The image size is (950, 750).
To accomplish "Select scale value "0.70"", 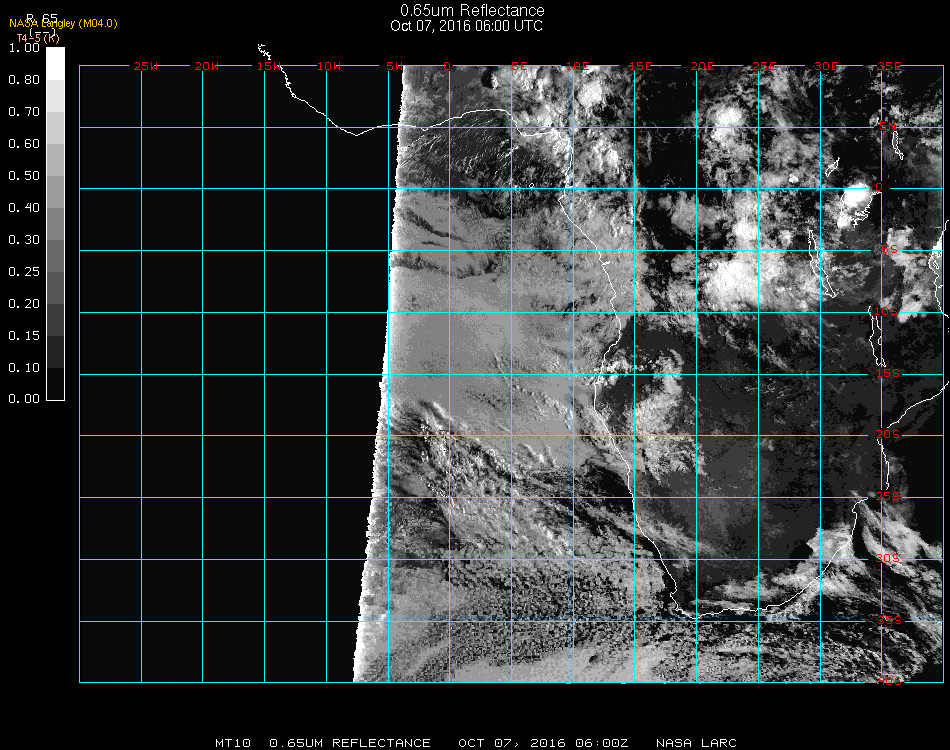I will point(24,111).
